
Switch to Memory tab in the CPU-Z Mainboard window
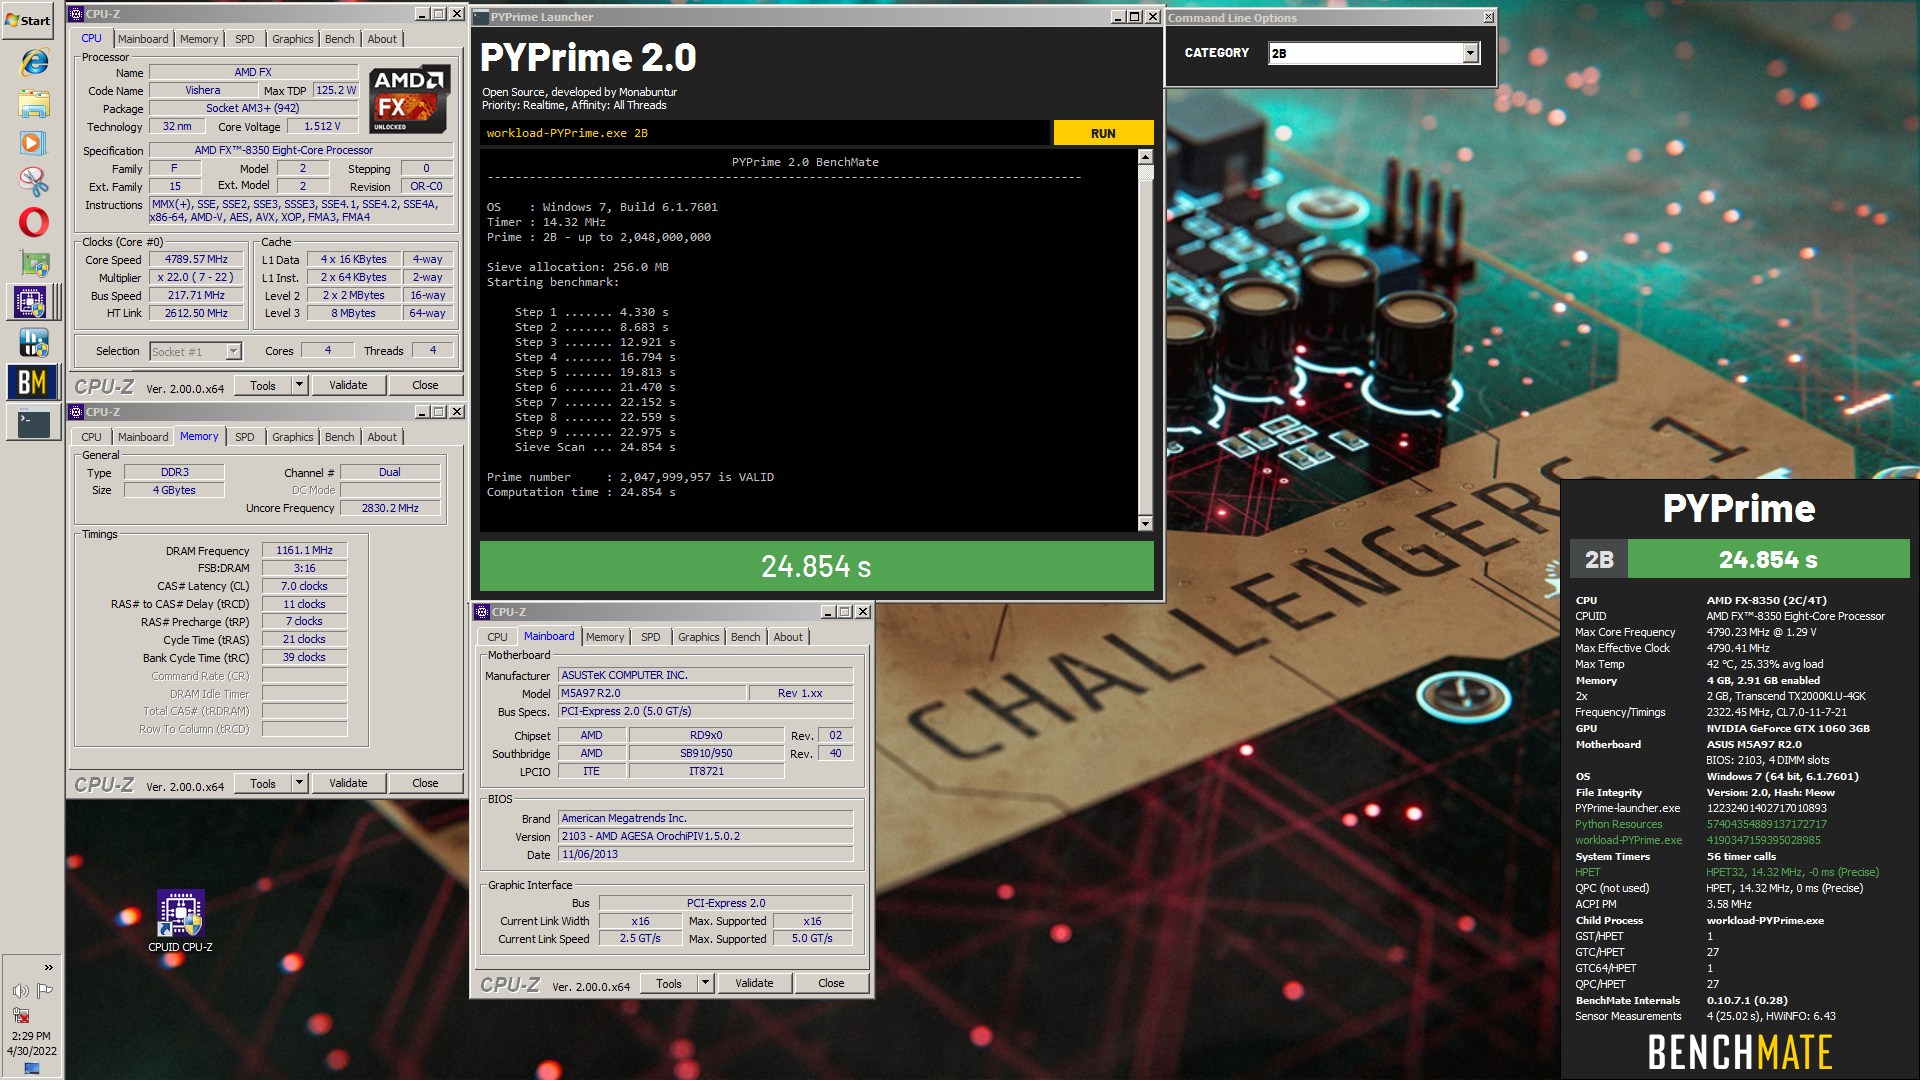click(605, 637)
